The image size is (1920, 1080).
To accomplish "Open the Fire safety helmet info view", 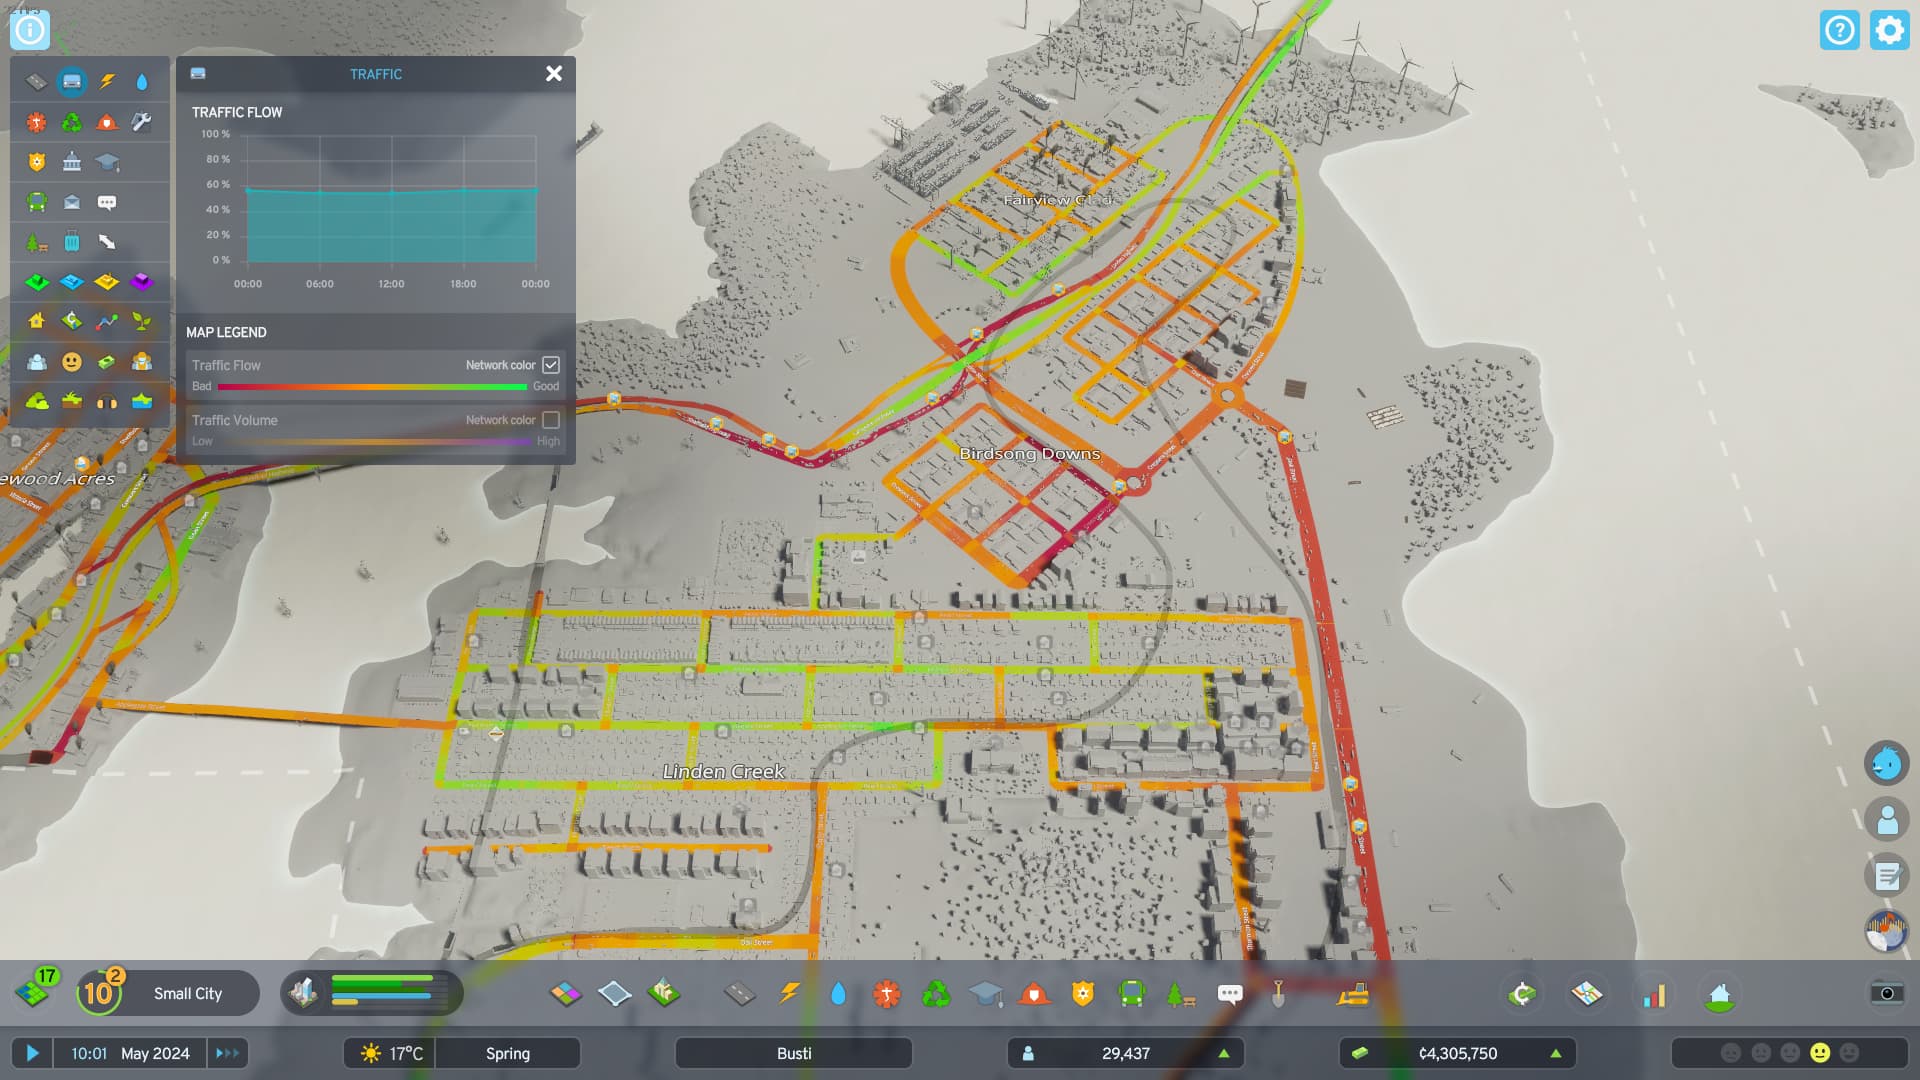I will [107, 122].
